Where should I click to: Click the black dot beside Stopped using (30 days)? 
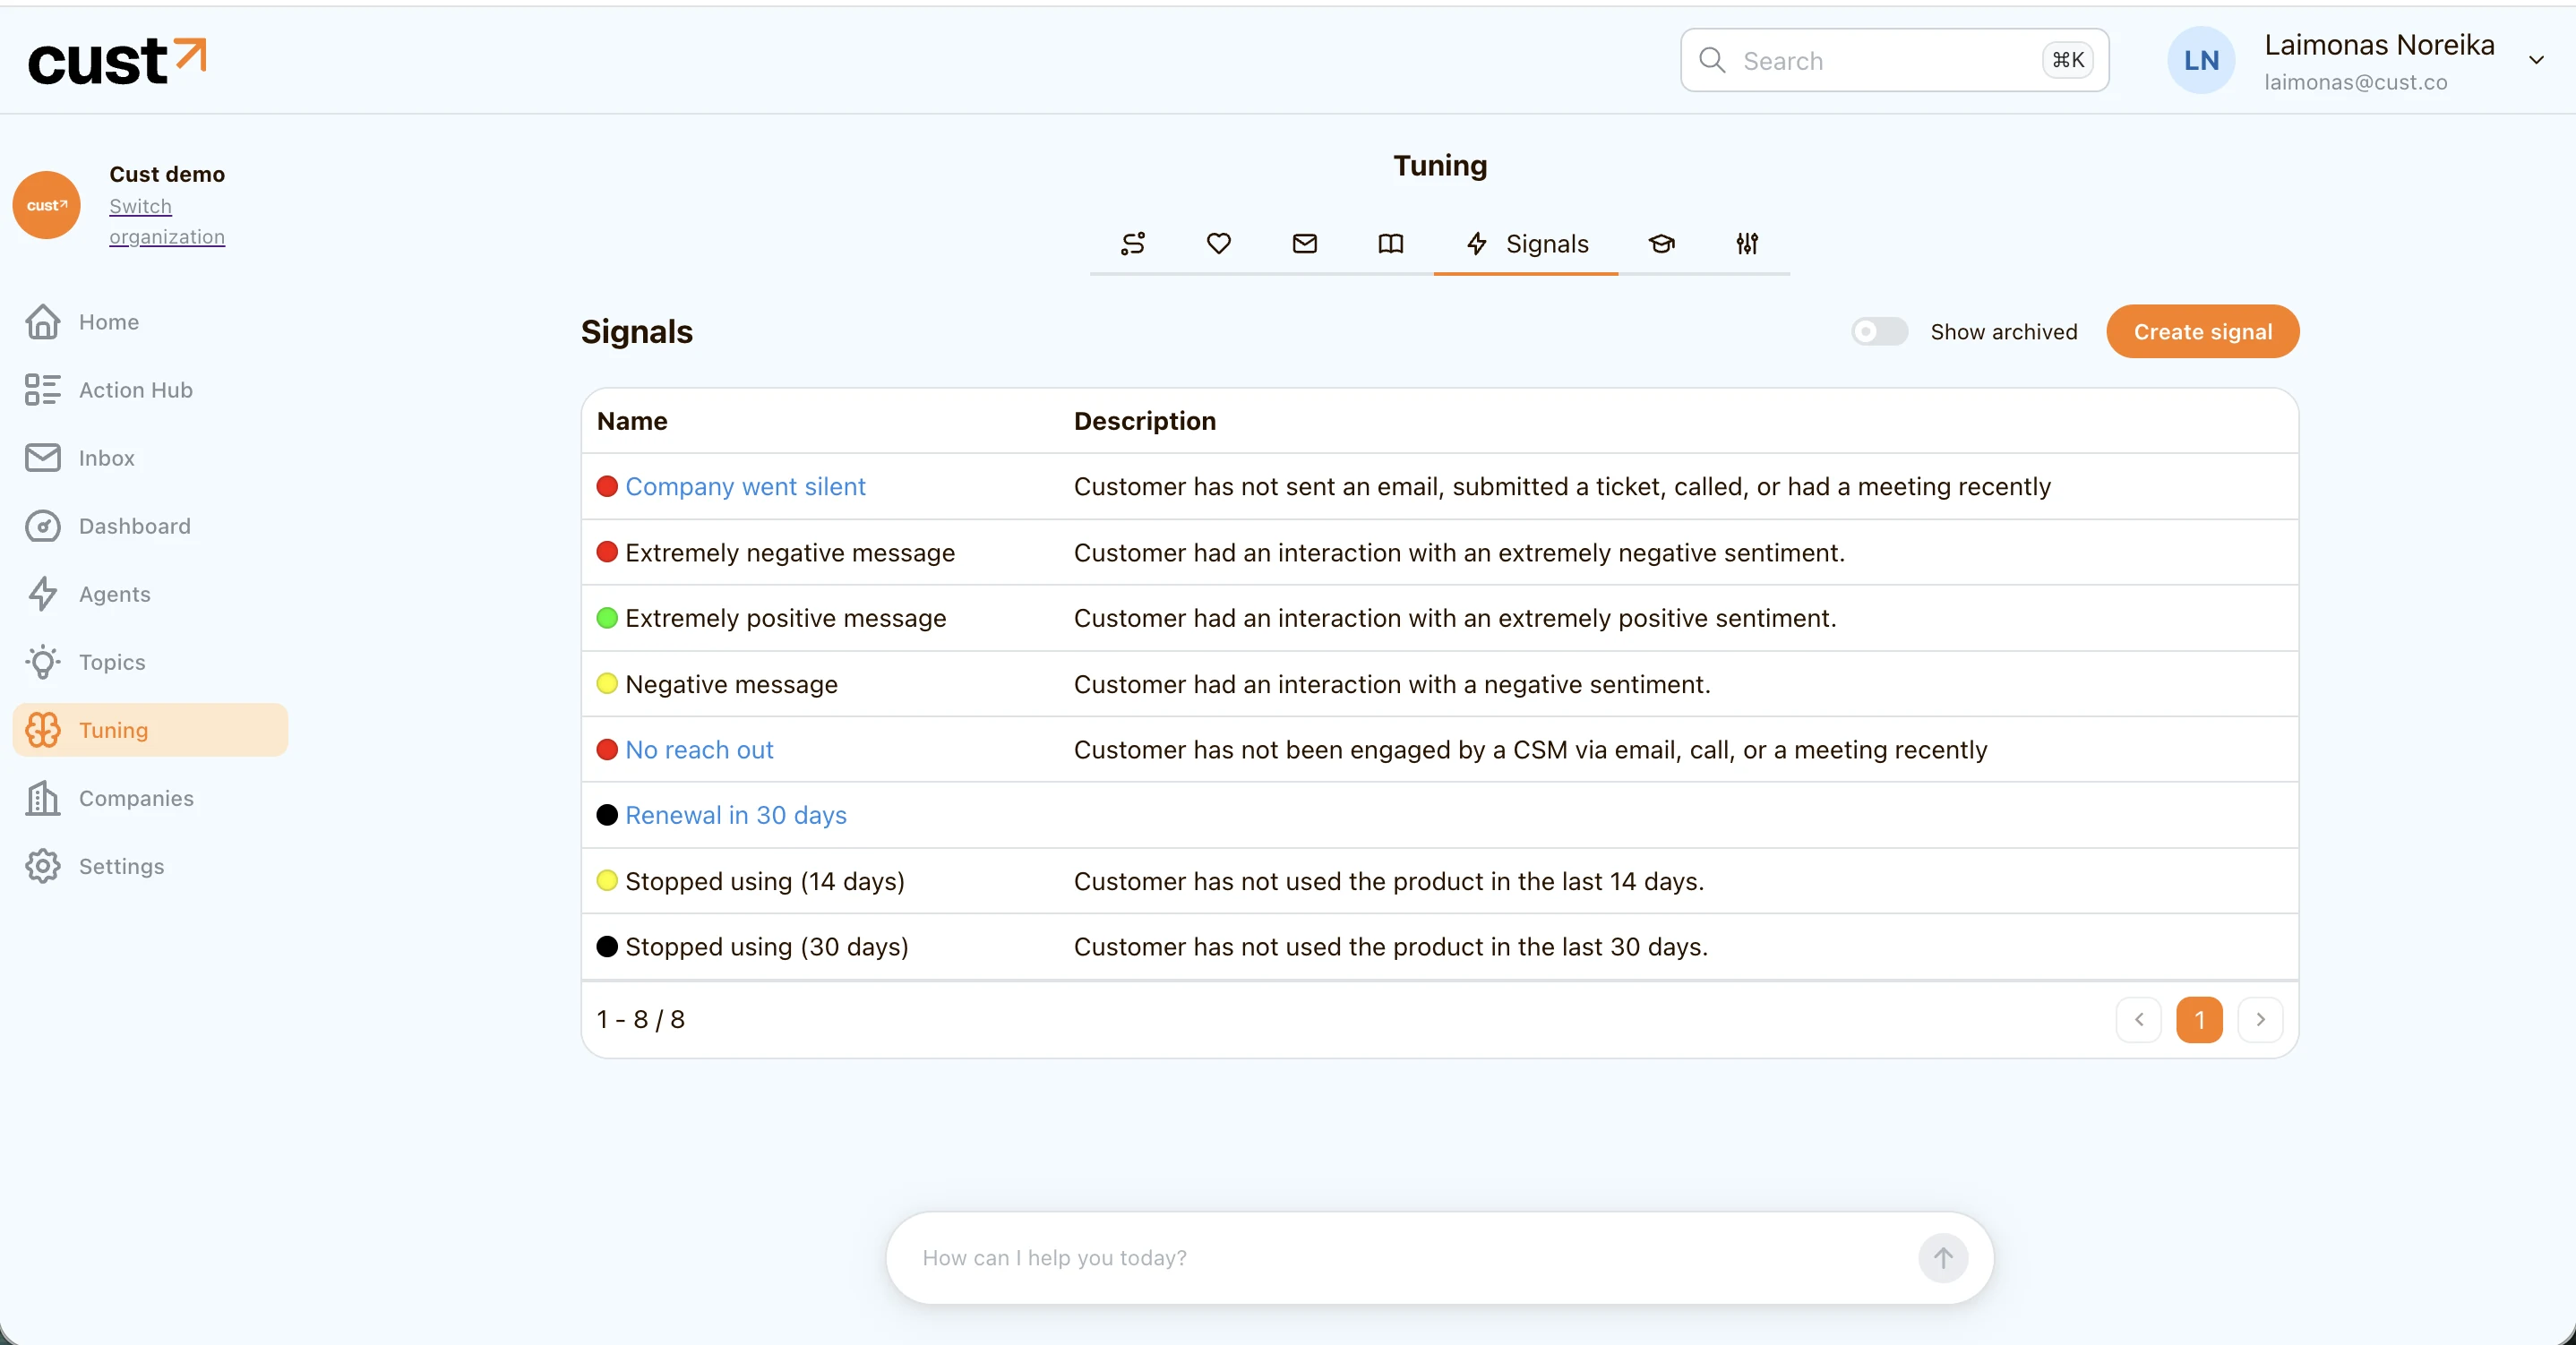point(607,946)
